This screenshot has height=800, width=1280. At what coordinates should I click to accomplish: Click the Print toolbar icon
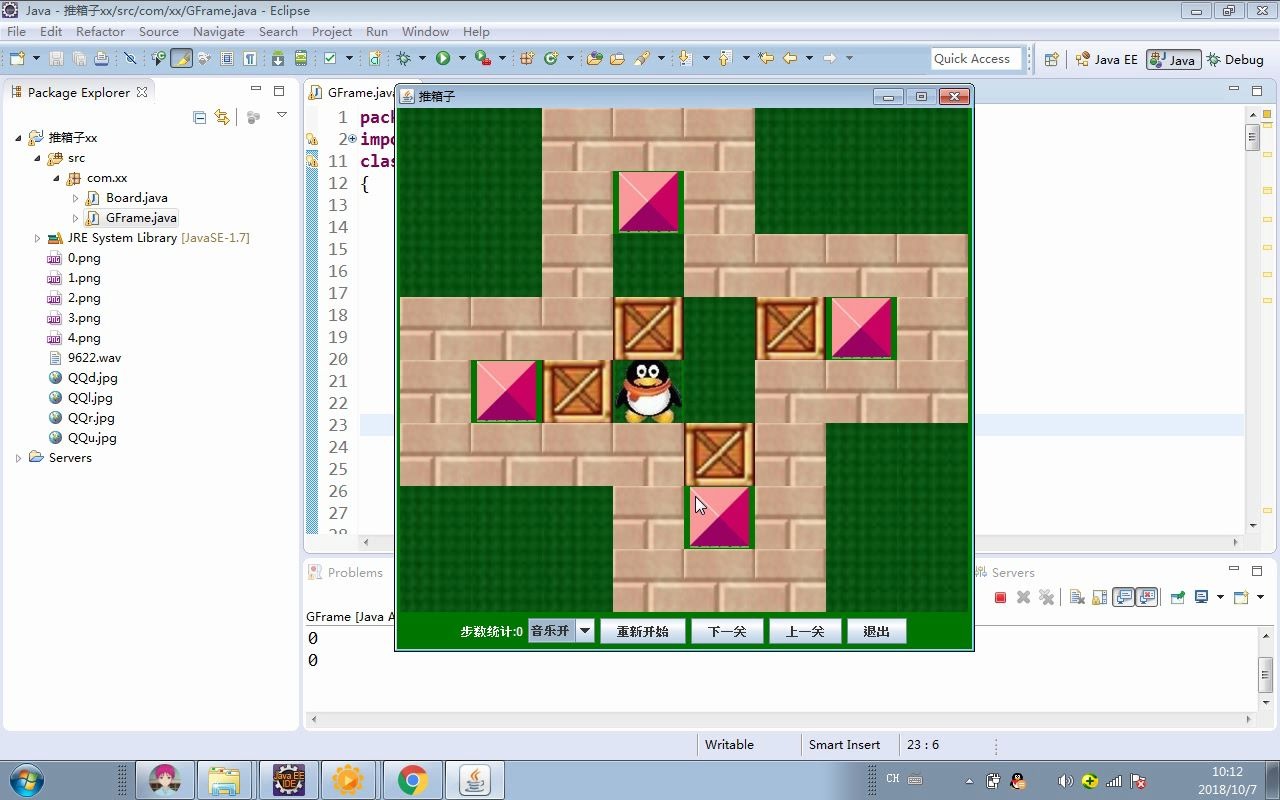pyautogui.click(x=101, y=58)
